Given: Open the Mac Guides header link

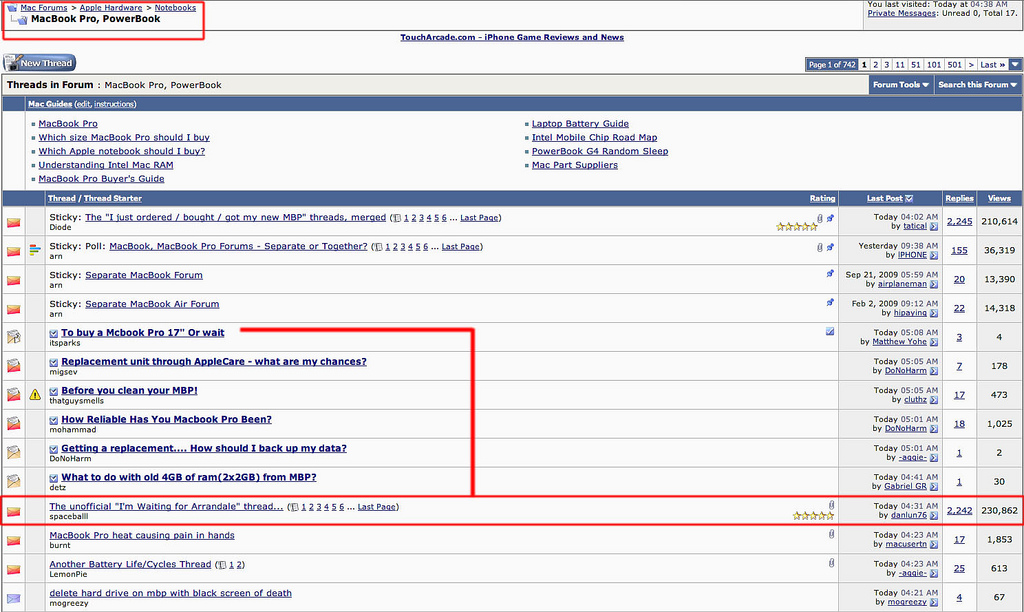Looking at the screenshot, I should (x=50, y=104).
